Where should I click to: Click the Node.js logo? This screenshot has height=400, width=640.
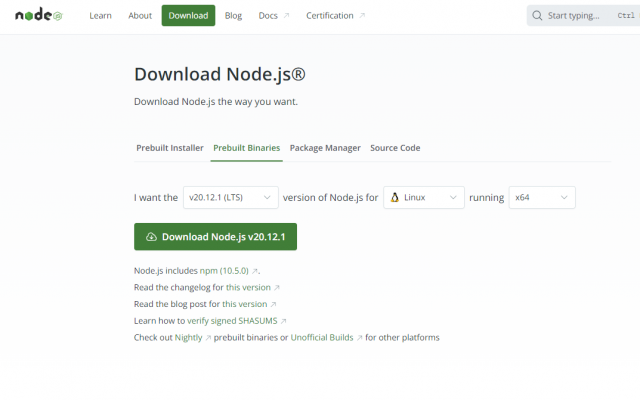39,15
